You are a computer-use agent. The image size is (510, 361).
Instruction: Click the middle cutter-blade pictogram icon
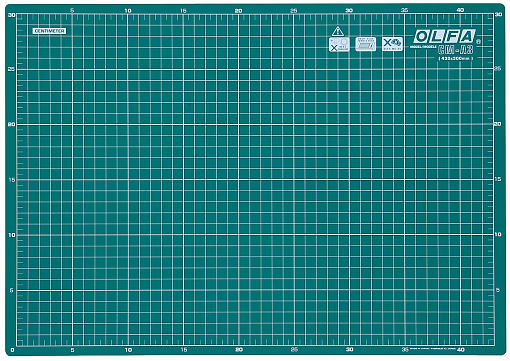(x=366, y=44)
